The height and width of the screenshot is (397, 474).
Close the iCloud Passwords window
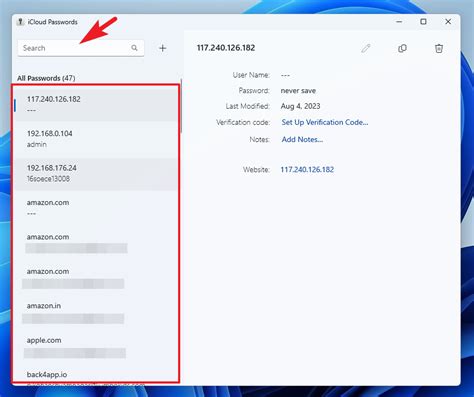point(448,22)
